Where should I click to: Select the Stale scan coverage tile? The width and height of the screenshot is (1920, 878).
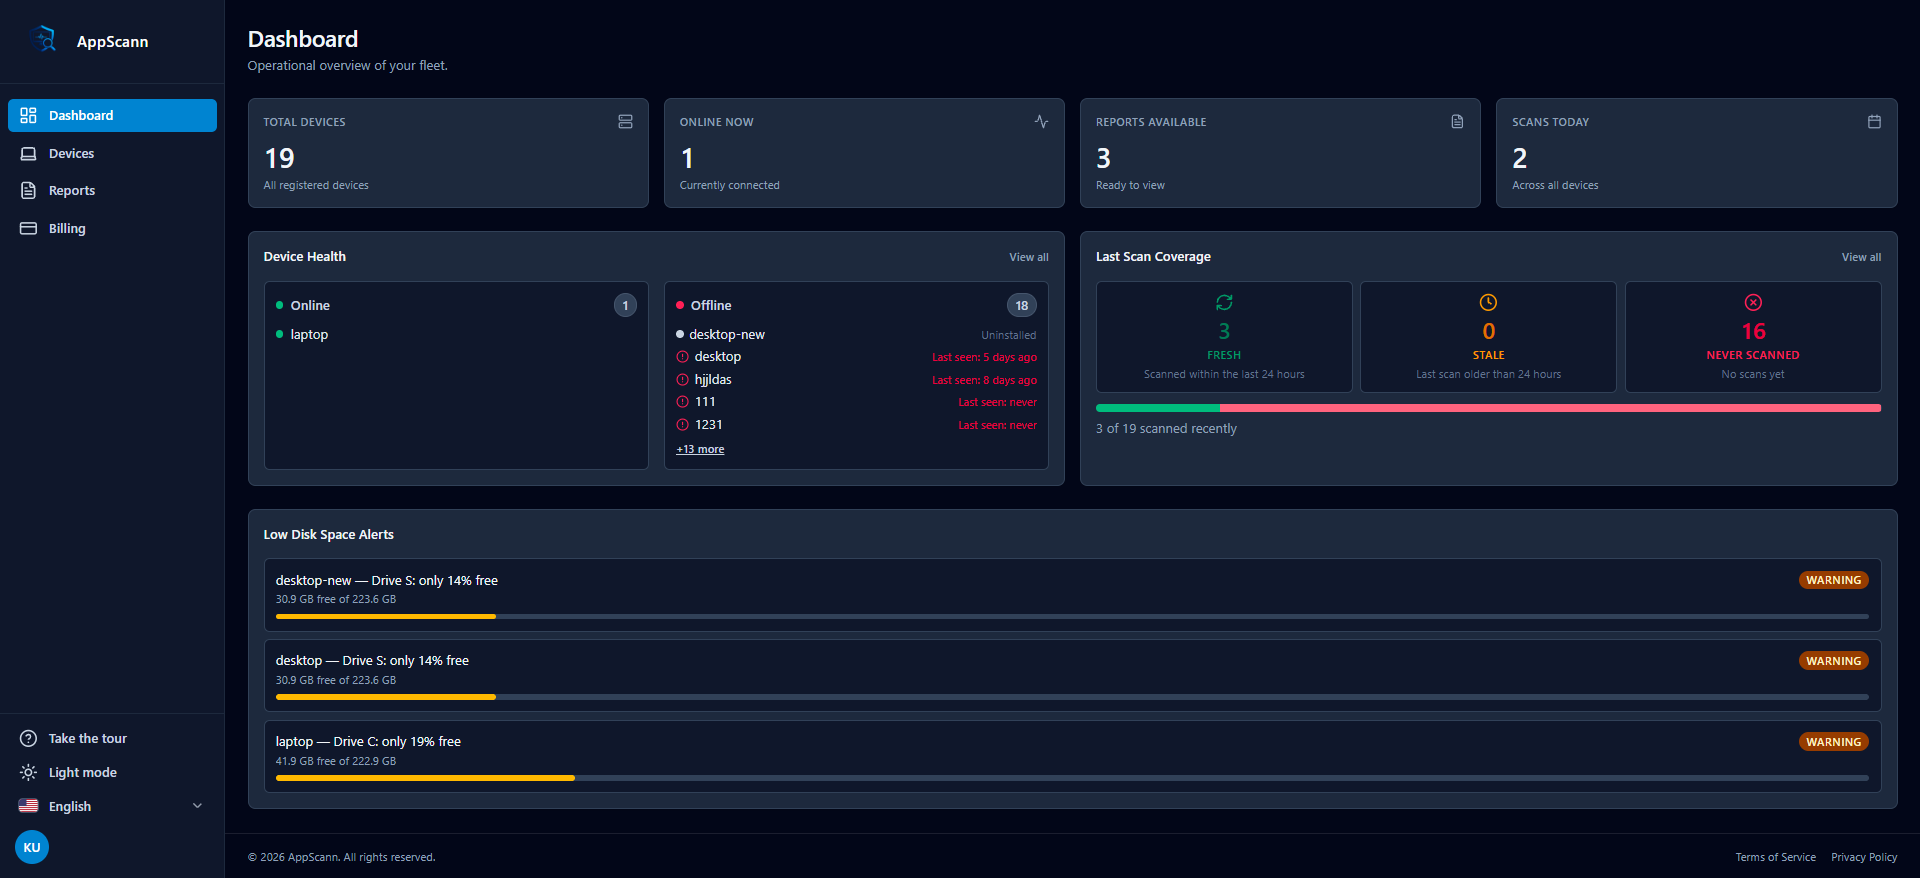(x=1488, y=337)
